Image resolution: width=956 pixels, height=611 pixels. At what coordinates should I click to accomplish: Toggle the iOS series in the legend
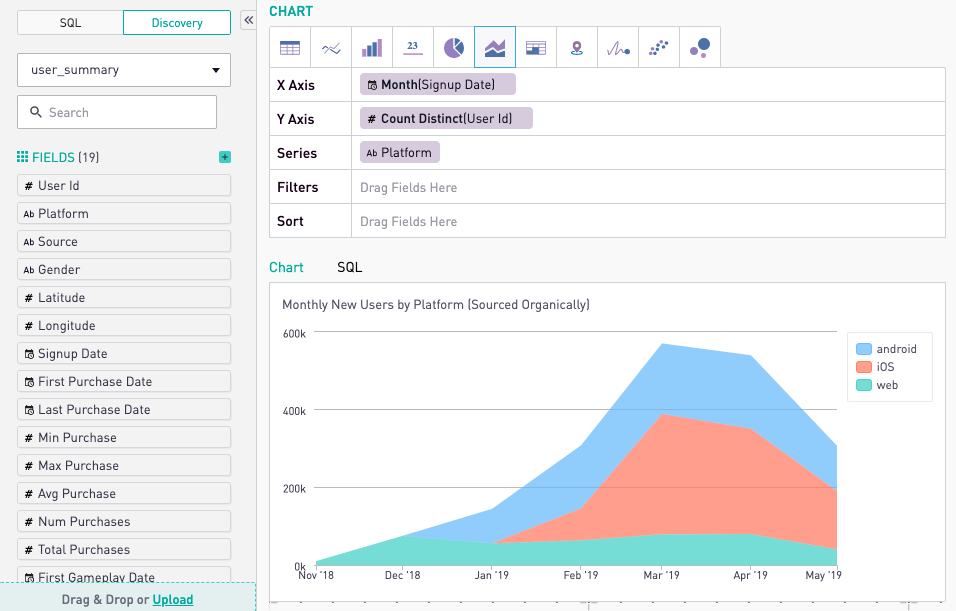click(x=881, y=367)
